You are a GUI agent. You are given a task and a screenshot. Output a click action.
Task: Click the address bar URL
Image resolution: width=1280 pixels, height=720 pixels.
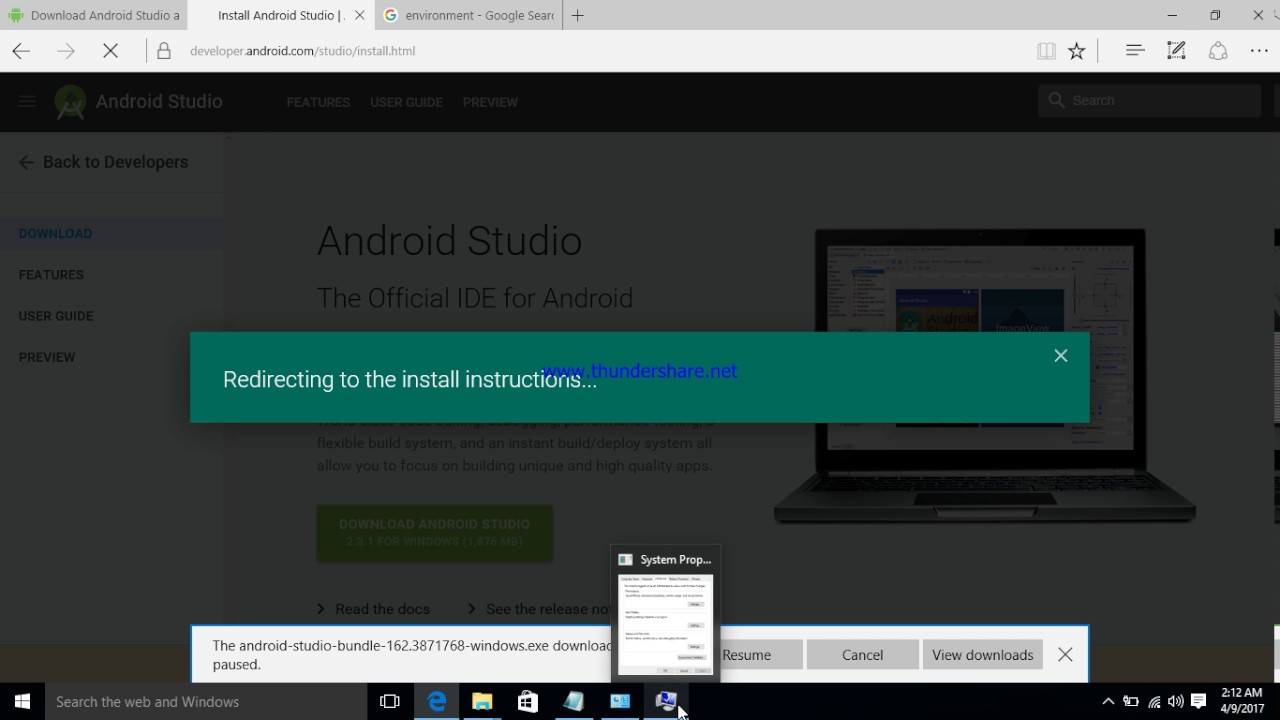point(303,51)
